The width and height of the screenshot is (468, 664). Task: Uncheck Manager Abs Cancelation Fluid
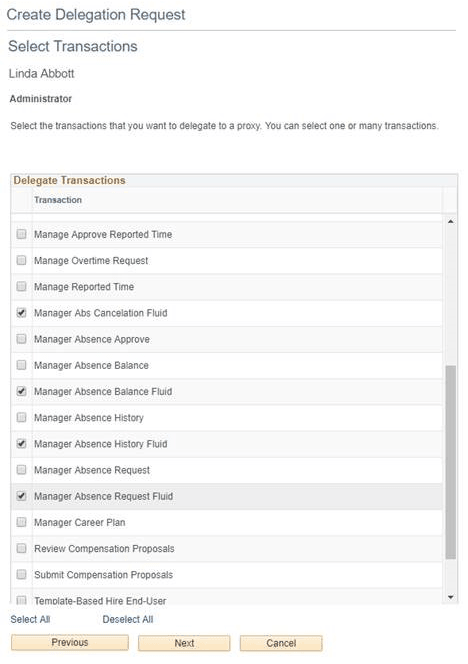(21, 313)
